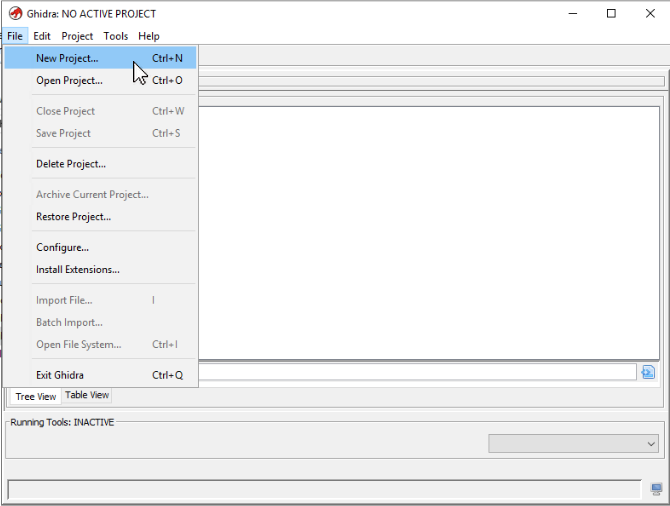Screen dimensions: 670x506
Task: Click the Ctrl+N shortcut label
Action: point(168,58)
